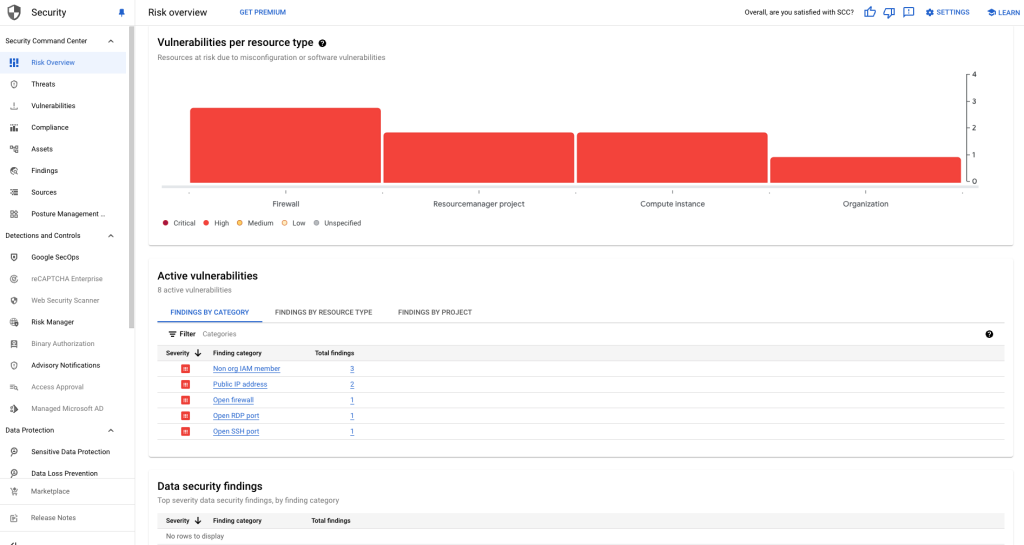Collapse the Security Command Center section
The width and height of the screenshot is (1024, 545).
(110, 41)
